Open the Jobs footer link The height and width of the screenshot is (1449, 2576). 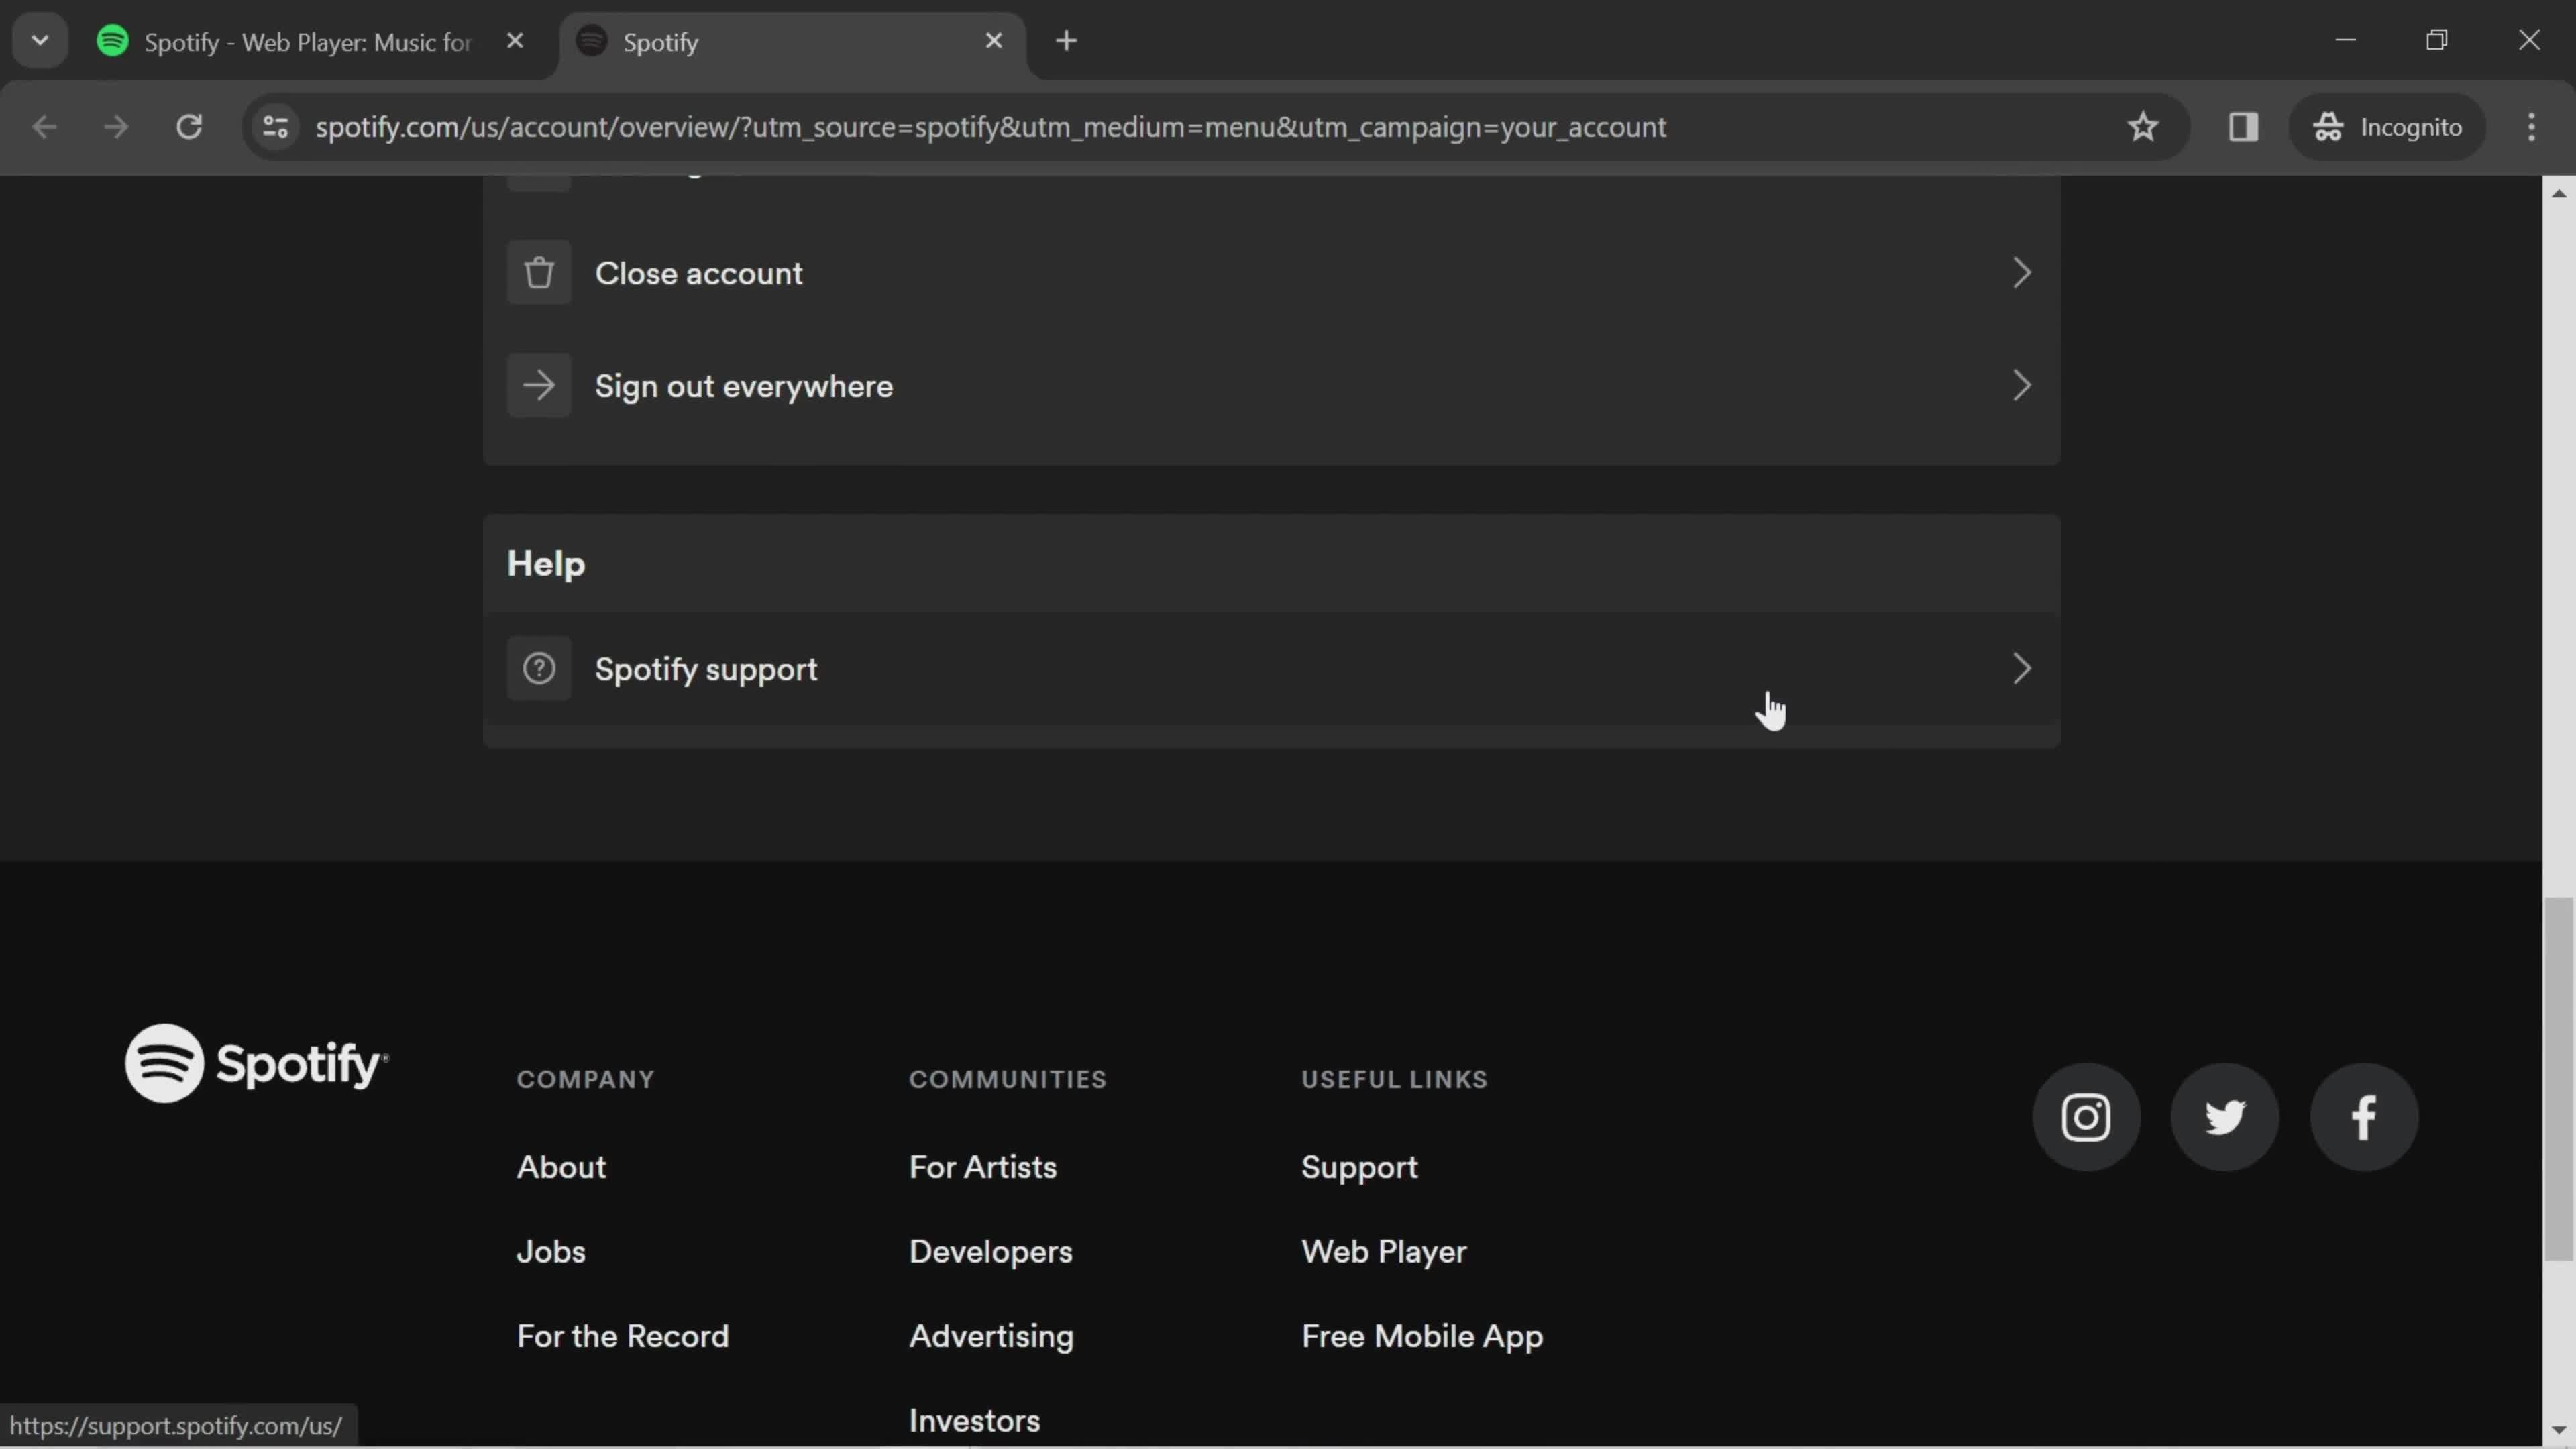[551, 1252]
